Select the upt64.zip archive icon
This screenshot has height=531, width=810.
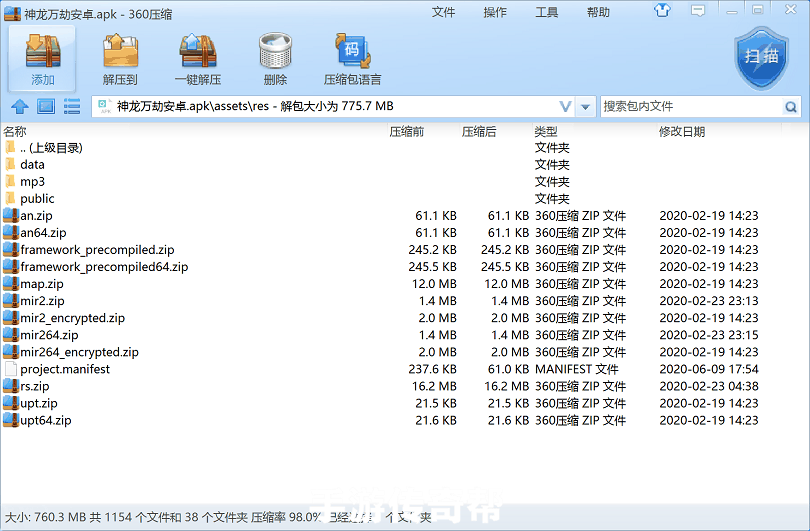coord(11,420)
